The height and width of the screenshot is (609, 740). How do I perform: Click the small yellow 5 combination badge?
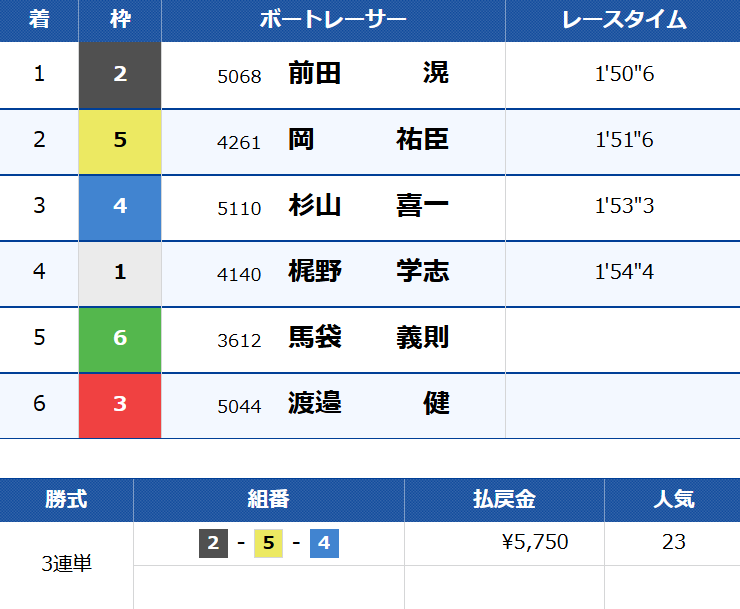coord(268,544)
